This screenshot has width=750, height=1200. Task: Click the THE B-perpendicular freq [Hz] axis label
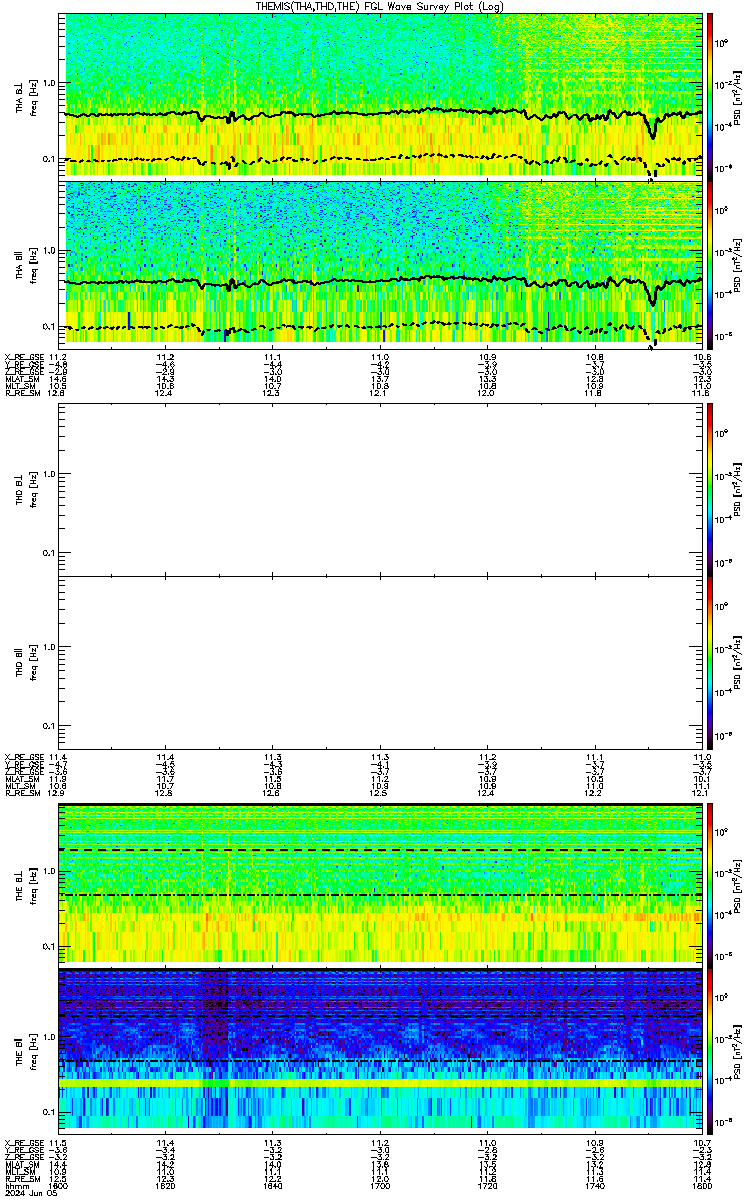coord(33,886)
